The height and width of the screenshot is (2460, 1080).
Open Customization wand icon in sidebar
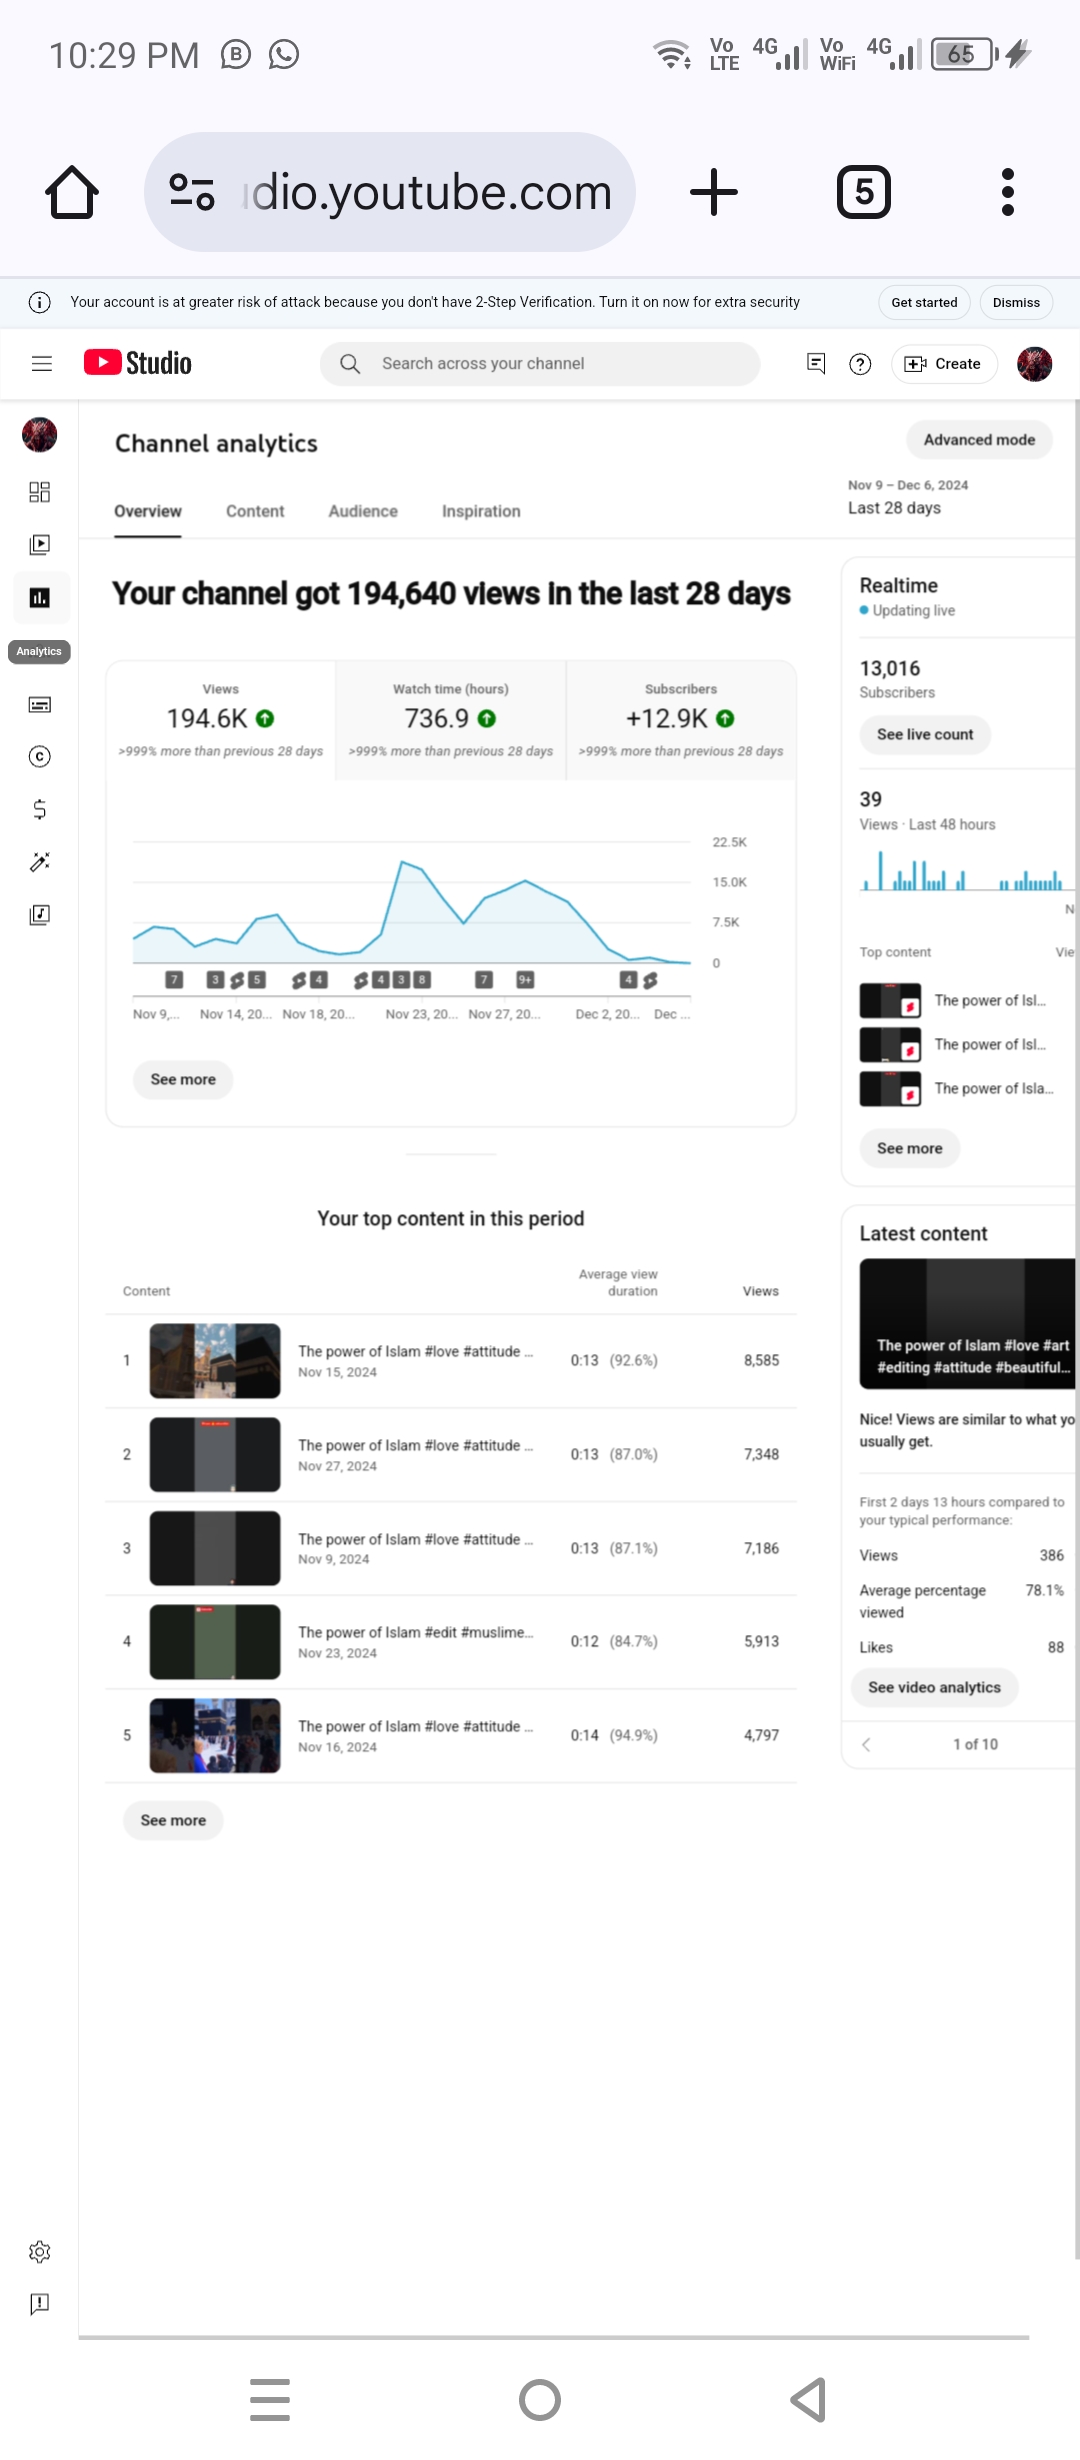pyautogui.click(x=40, y=862)
